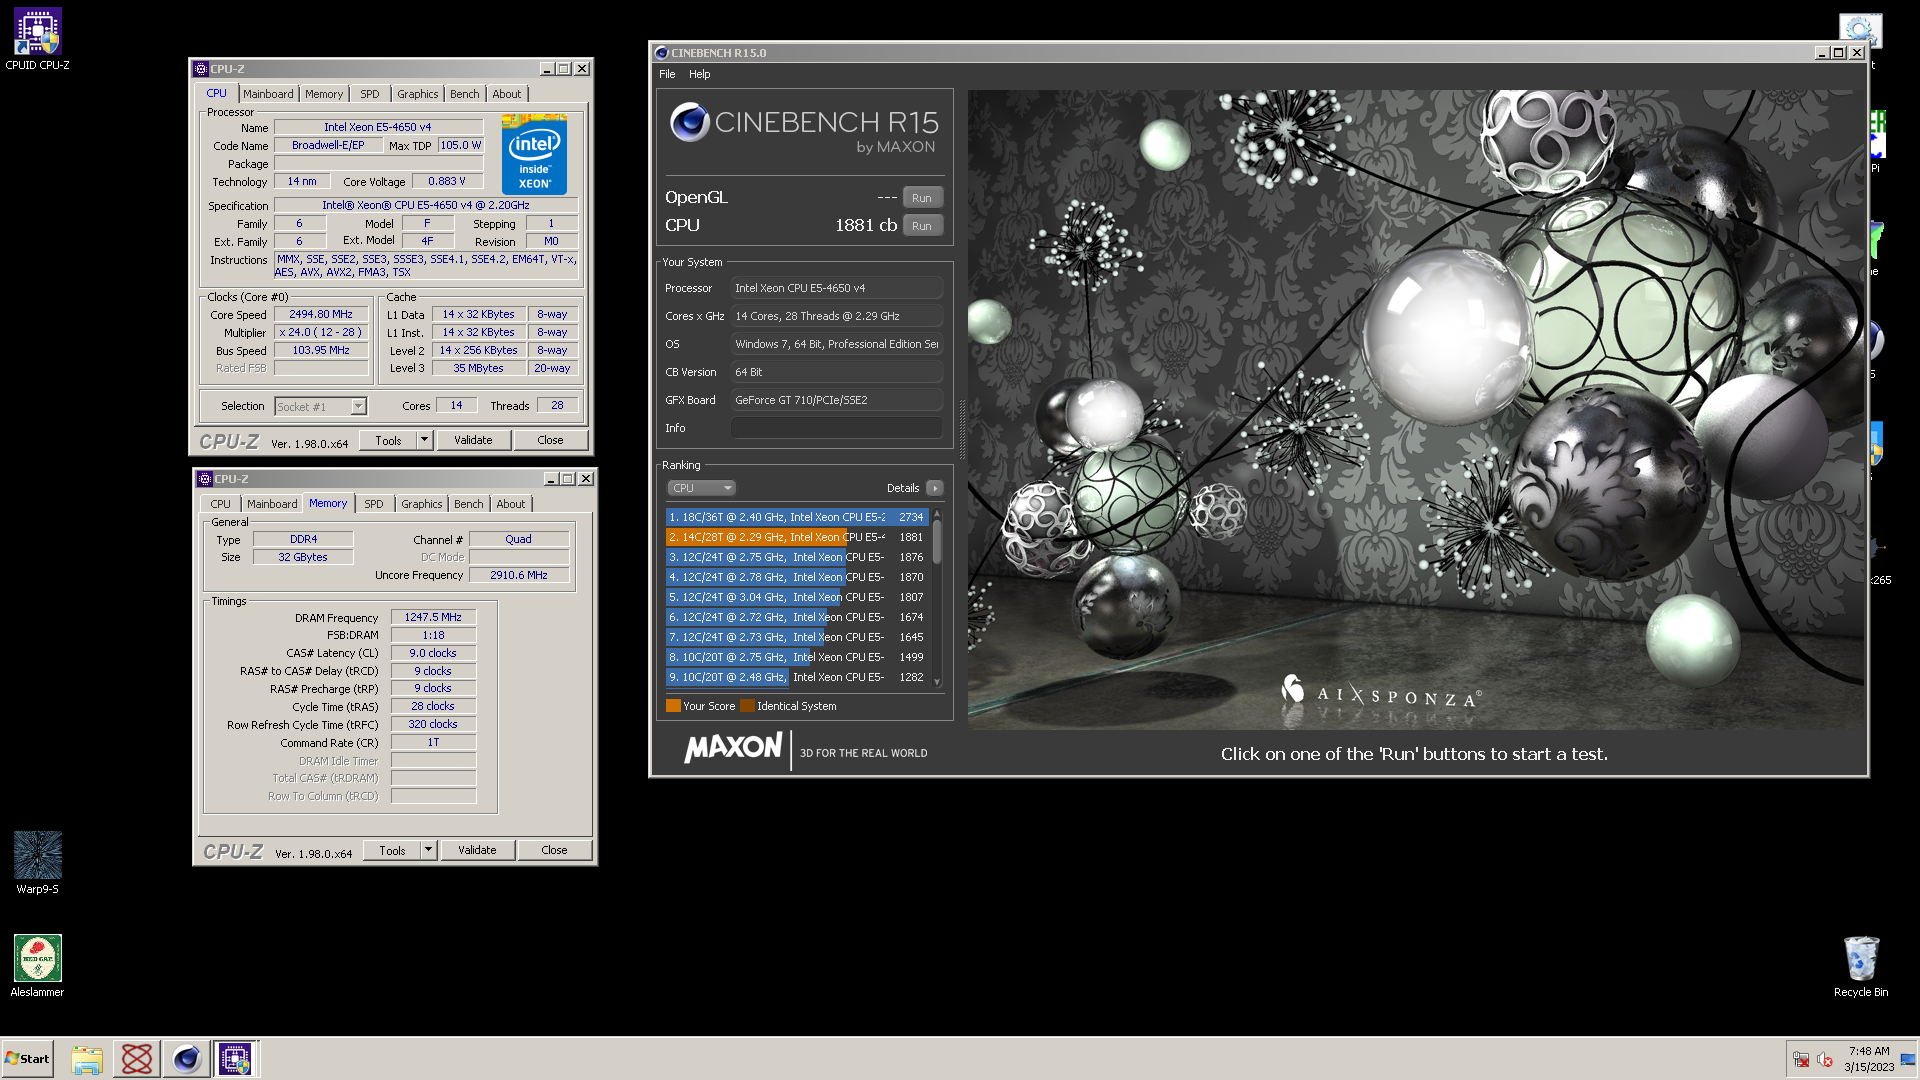Open the Help menu in Cinebench
The image size is (1920, 1080).
pyautogui.click(x=700, y=74)
